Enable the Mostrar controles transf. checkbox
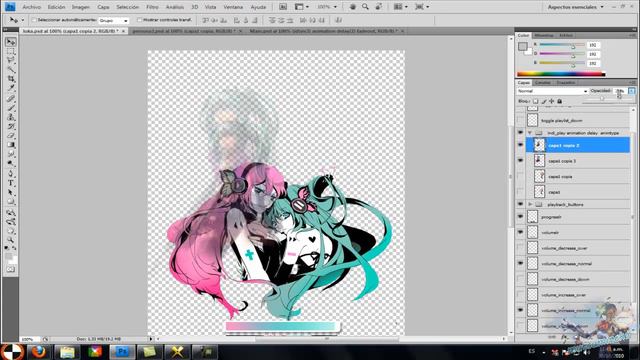 139,20
